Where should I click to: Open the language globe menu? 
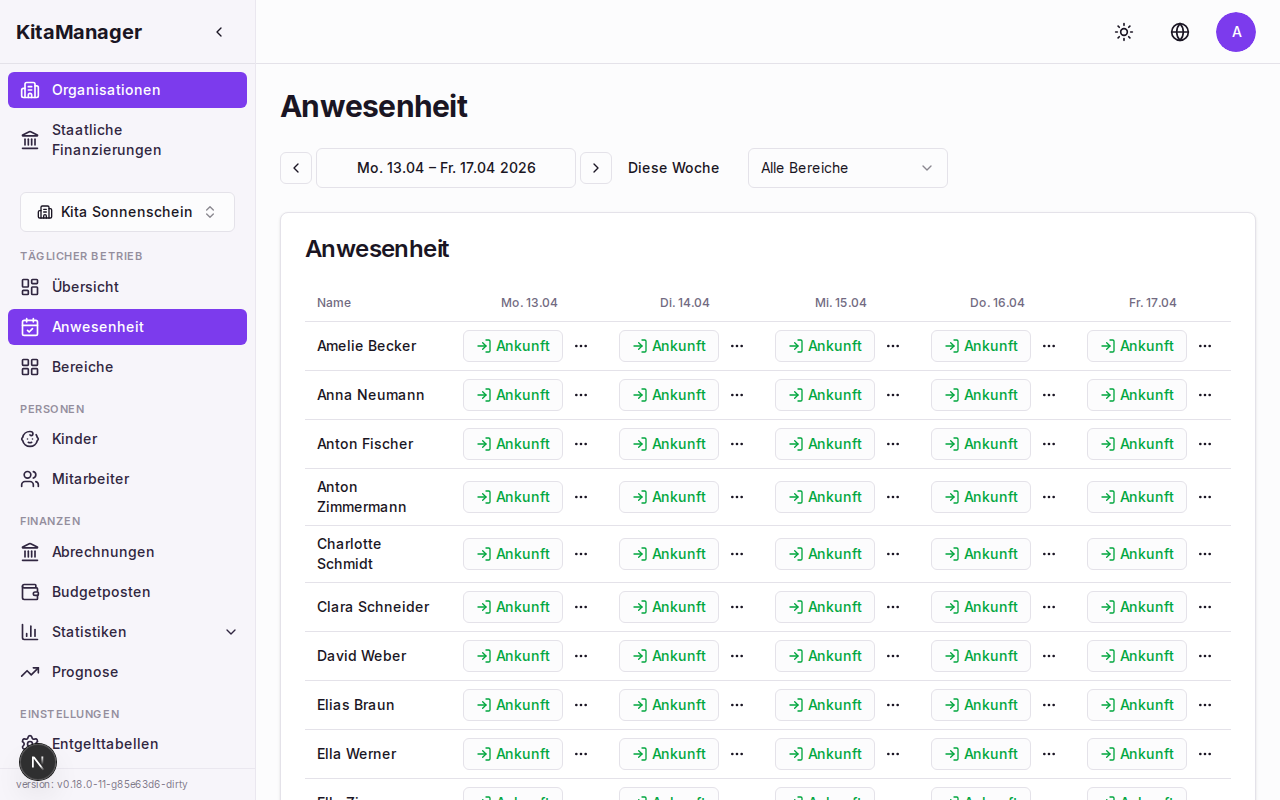(1180, 32)
